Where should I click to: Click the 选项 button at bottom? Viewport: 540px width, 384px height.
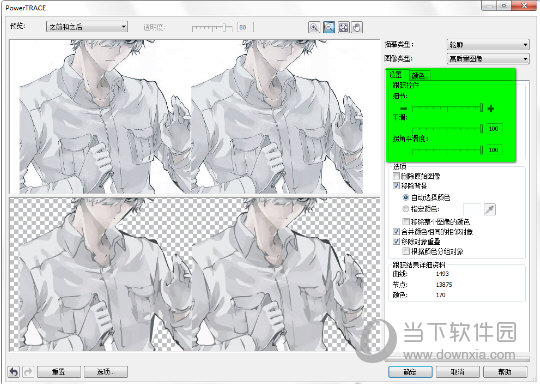[106, 372]
